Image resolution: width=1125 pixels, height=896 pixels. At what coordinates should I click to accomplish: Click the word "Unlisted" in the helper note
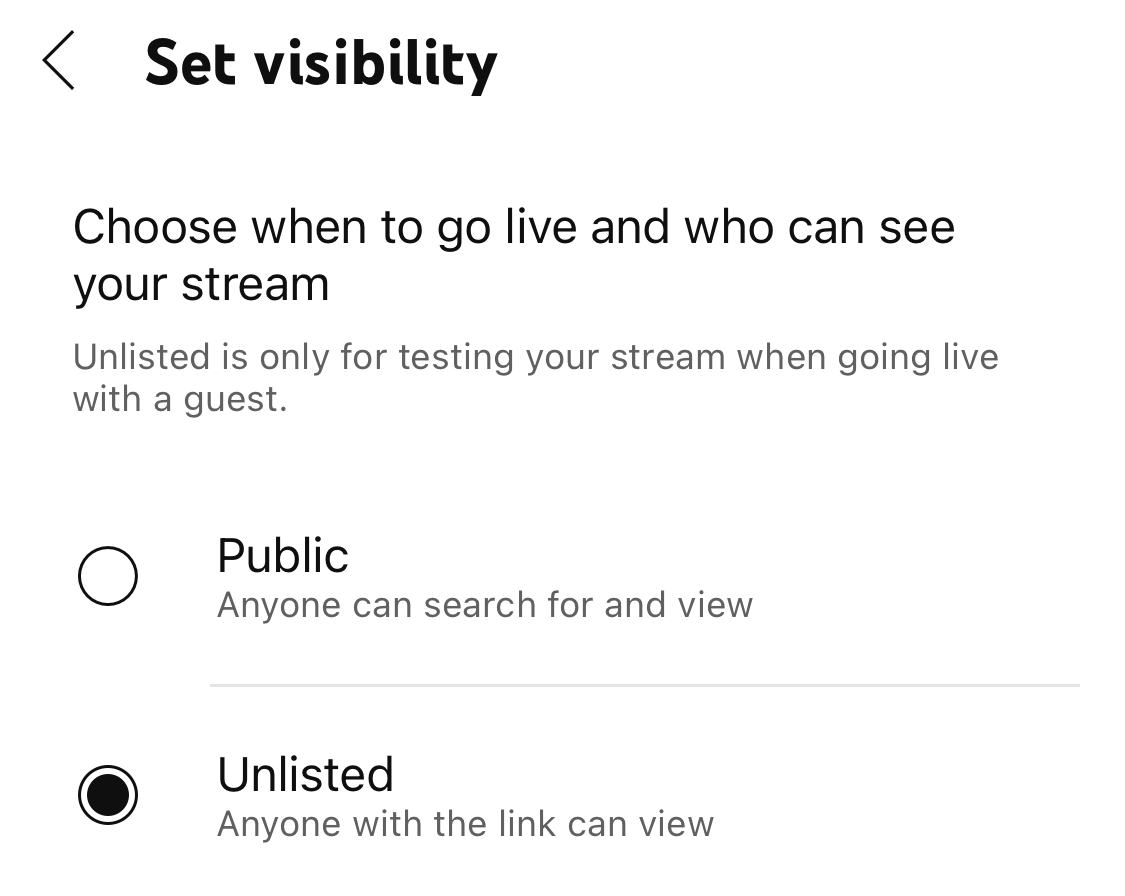click(140, 357)
